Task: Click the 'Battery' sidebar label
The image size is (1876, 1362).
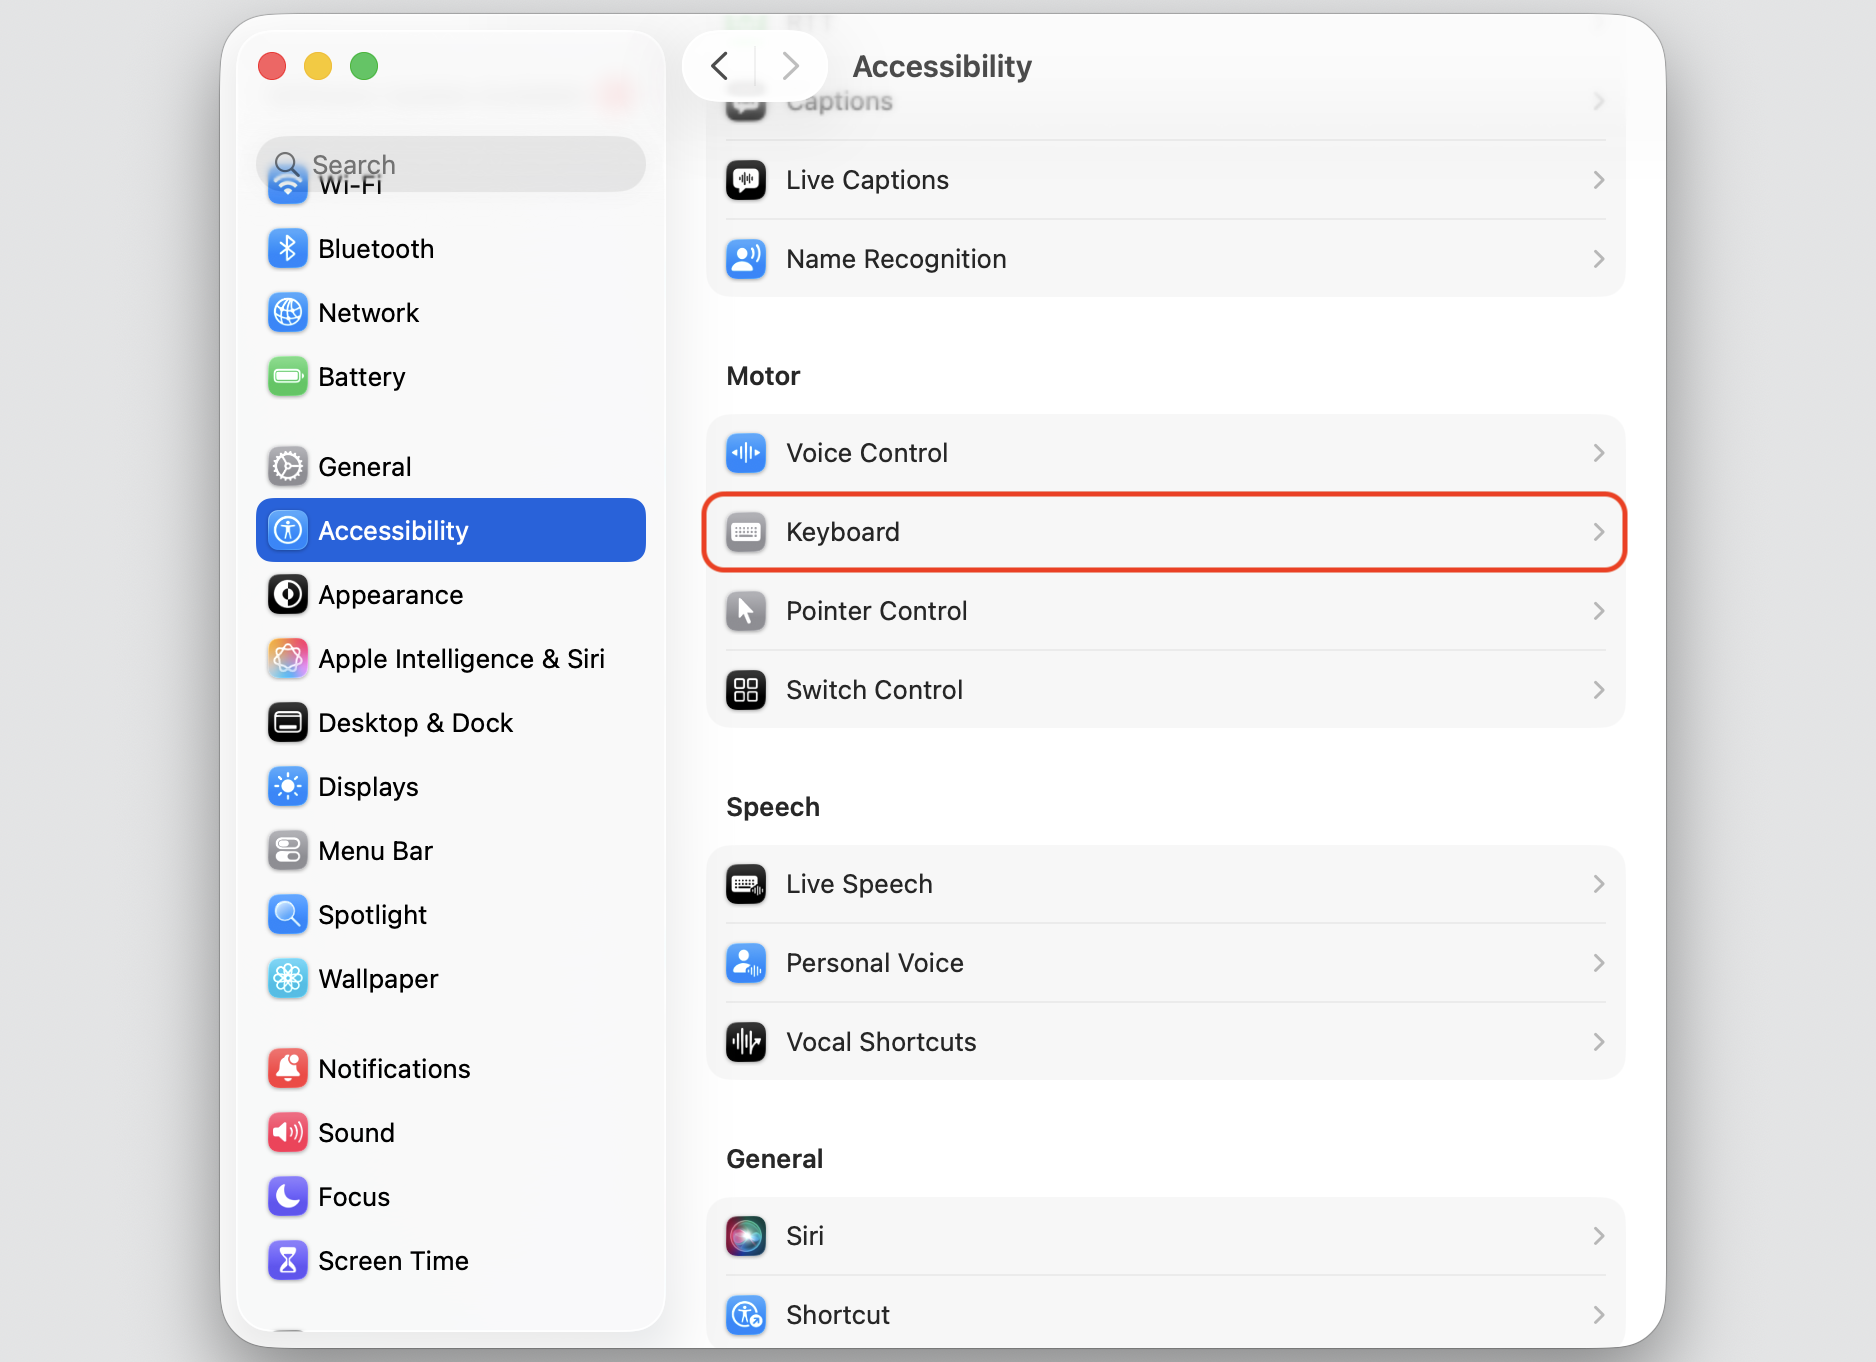Action: pyautogui.click(x=361, y=377)
